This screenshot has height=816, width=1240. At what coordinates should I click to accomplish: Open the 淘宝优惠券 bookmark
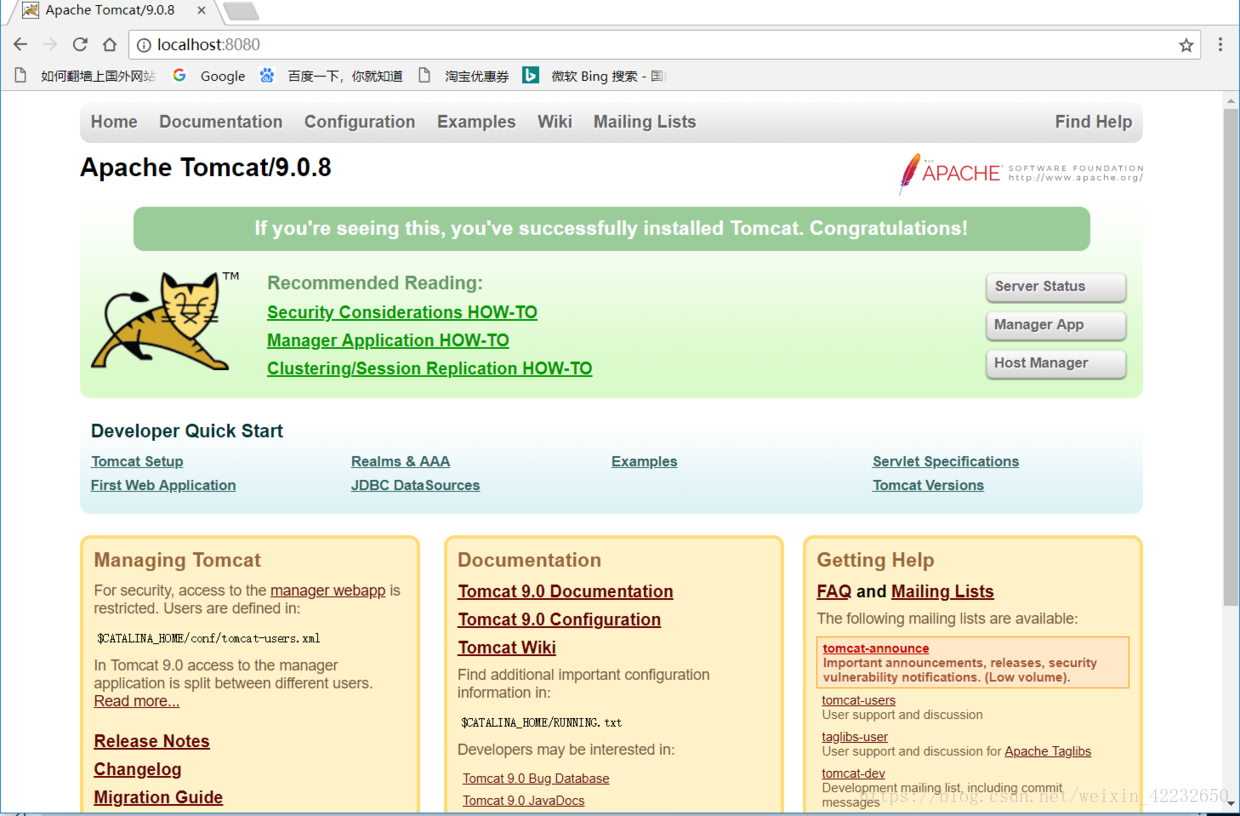tap(463, 75)
